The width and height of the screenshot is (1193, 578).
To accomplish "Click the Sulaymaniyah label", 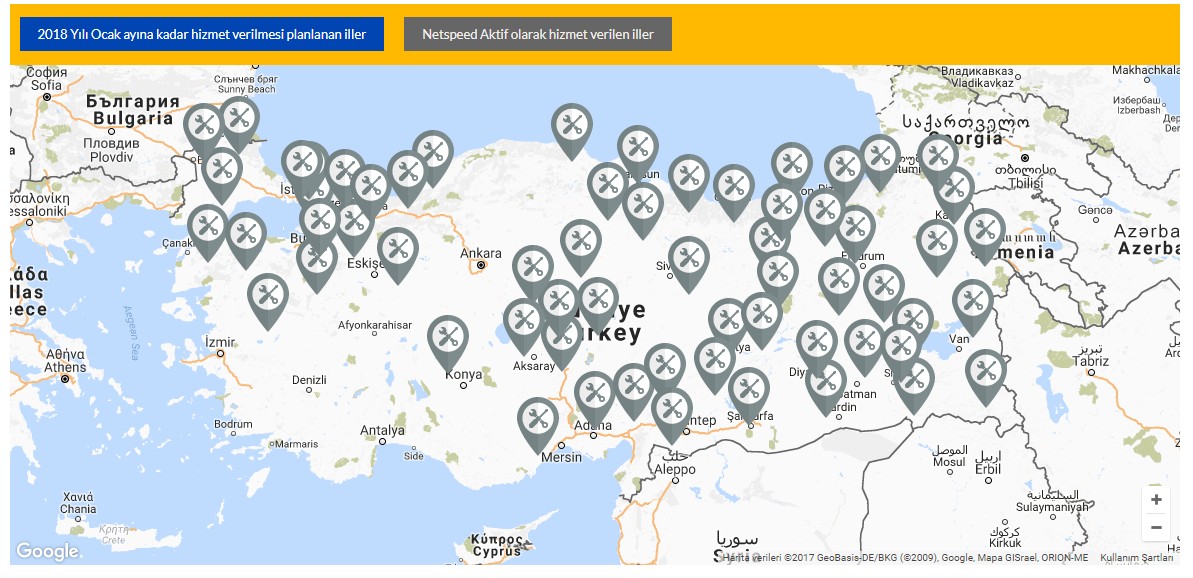I will tap(1052, 507).
